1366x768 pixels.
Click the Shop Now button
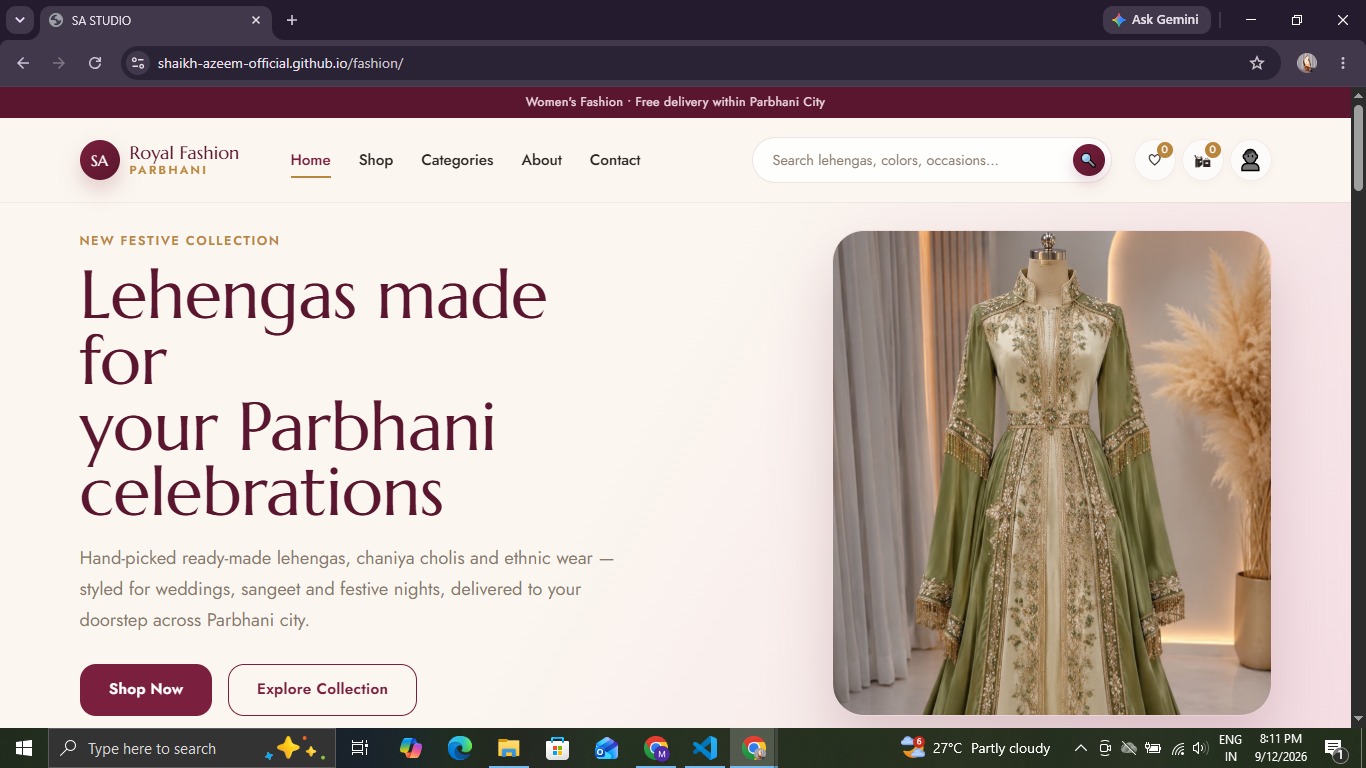(146, 690)
